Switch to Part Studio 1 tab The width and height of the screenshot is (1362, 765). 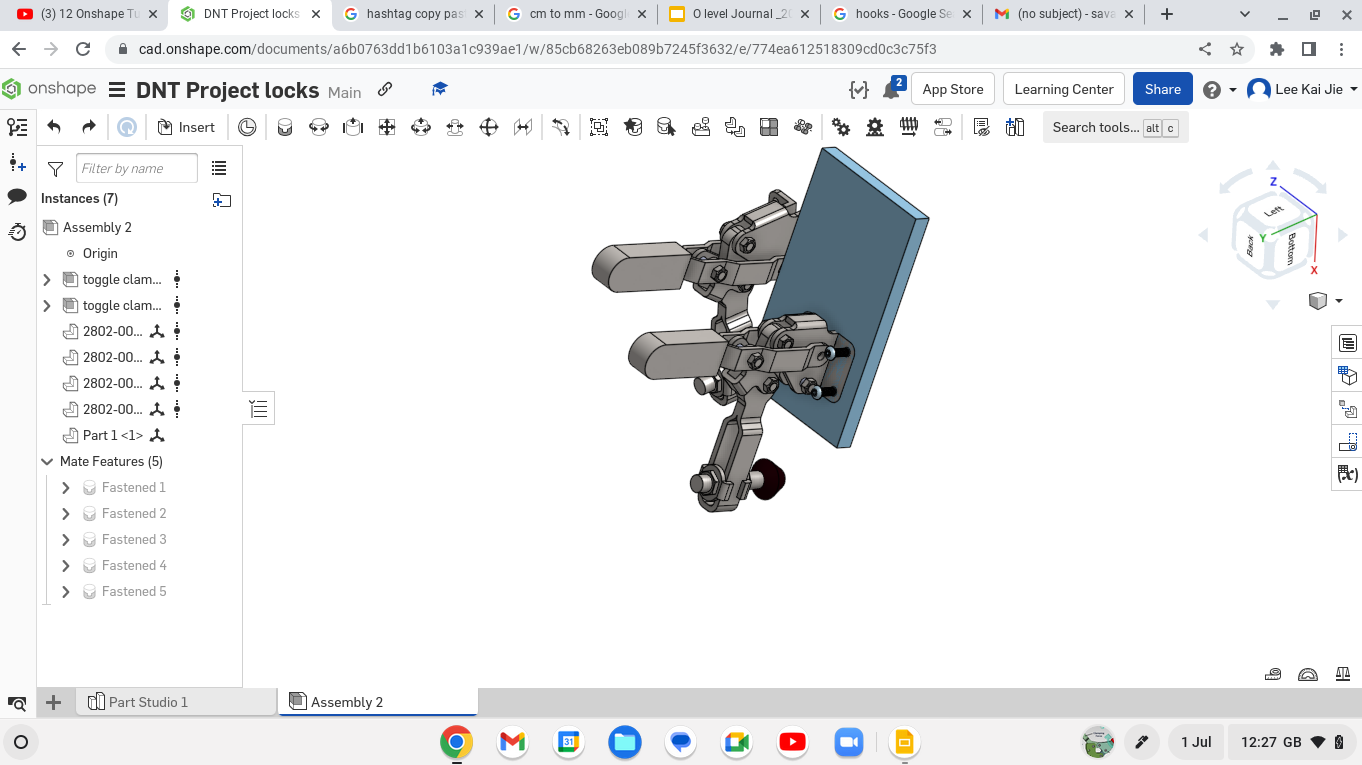(147, 702)
